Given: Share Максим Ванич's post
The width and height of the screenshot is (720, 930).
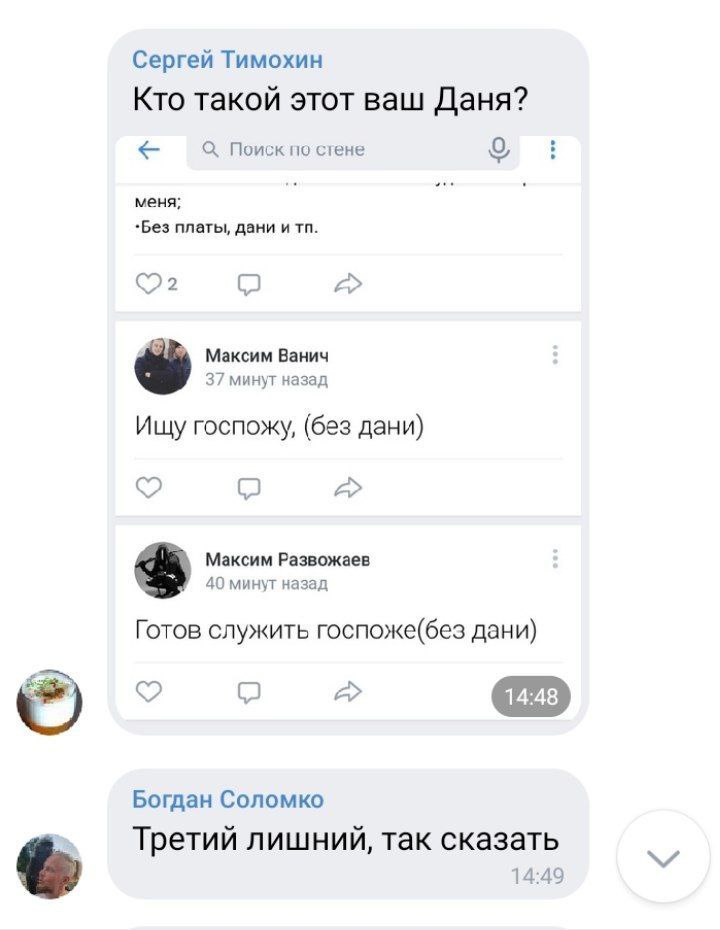Looking at the screenshot, I should 348,488.
